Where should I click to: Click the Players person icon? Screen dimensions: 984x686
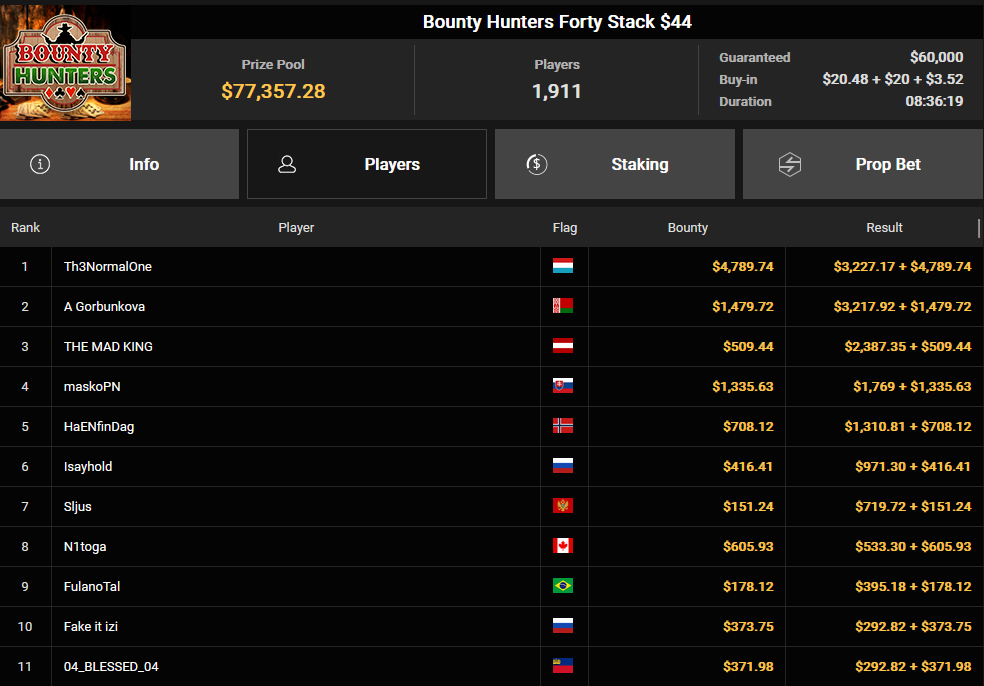coord(287,164)
